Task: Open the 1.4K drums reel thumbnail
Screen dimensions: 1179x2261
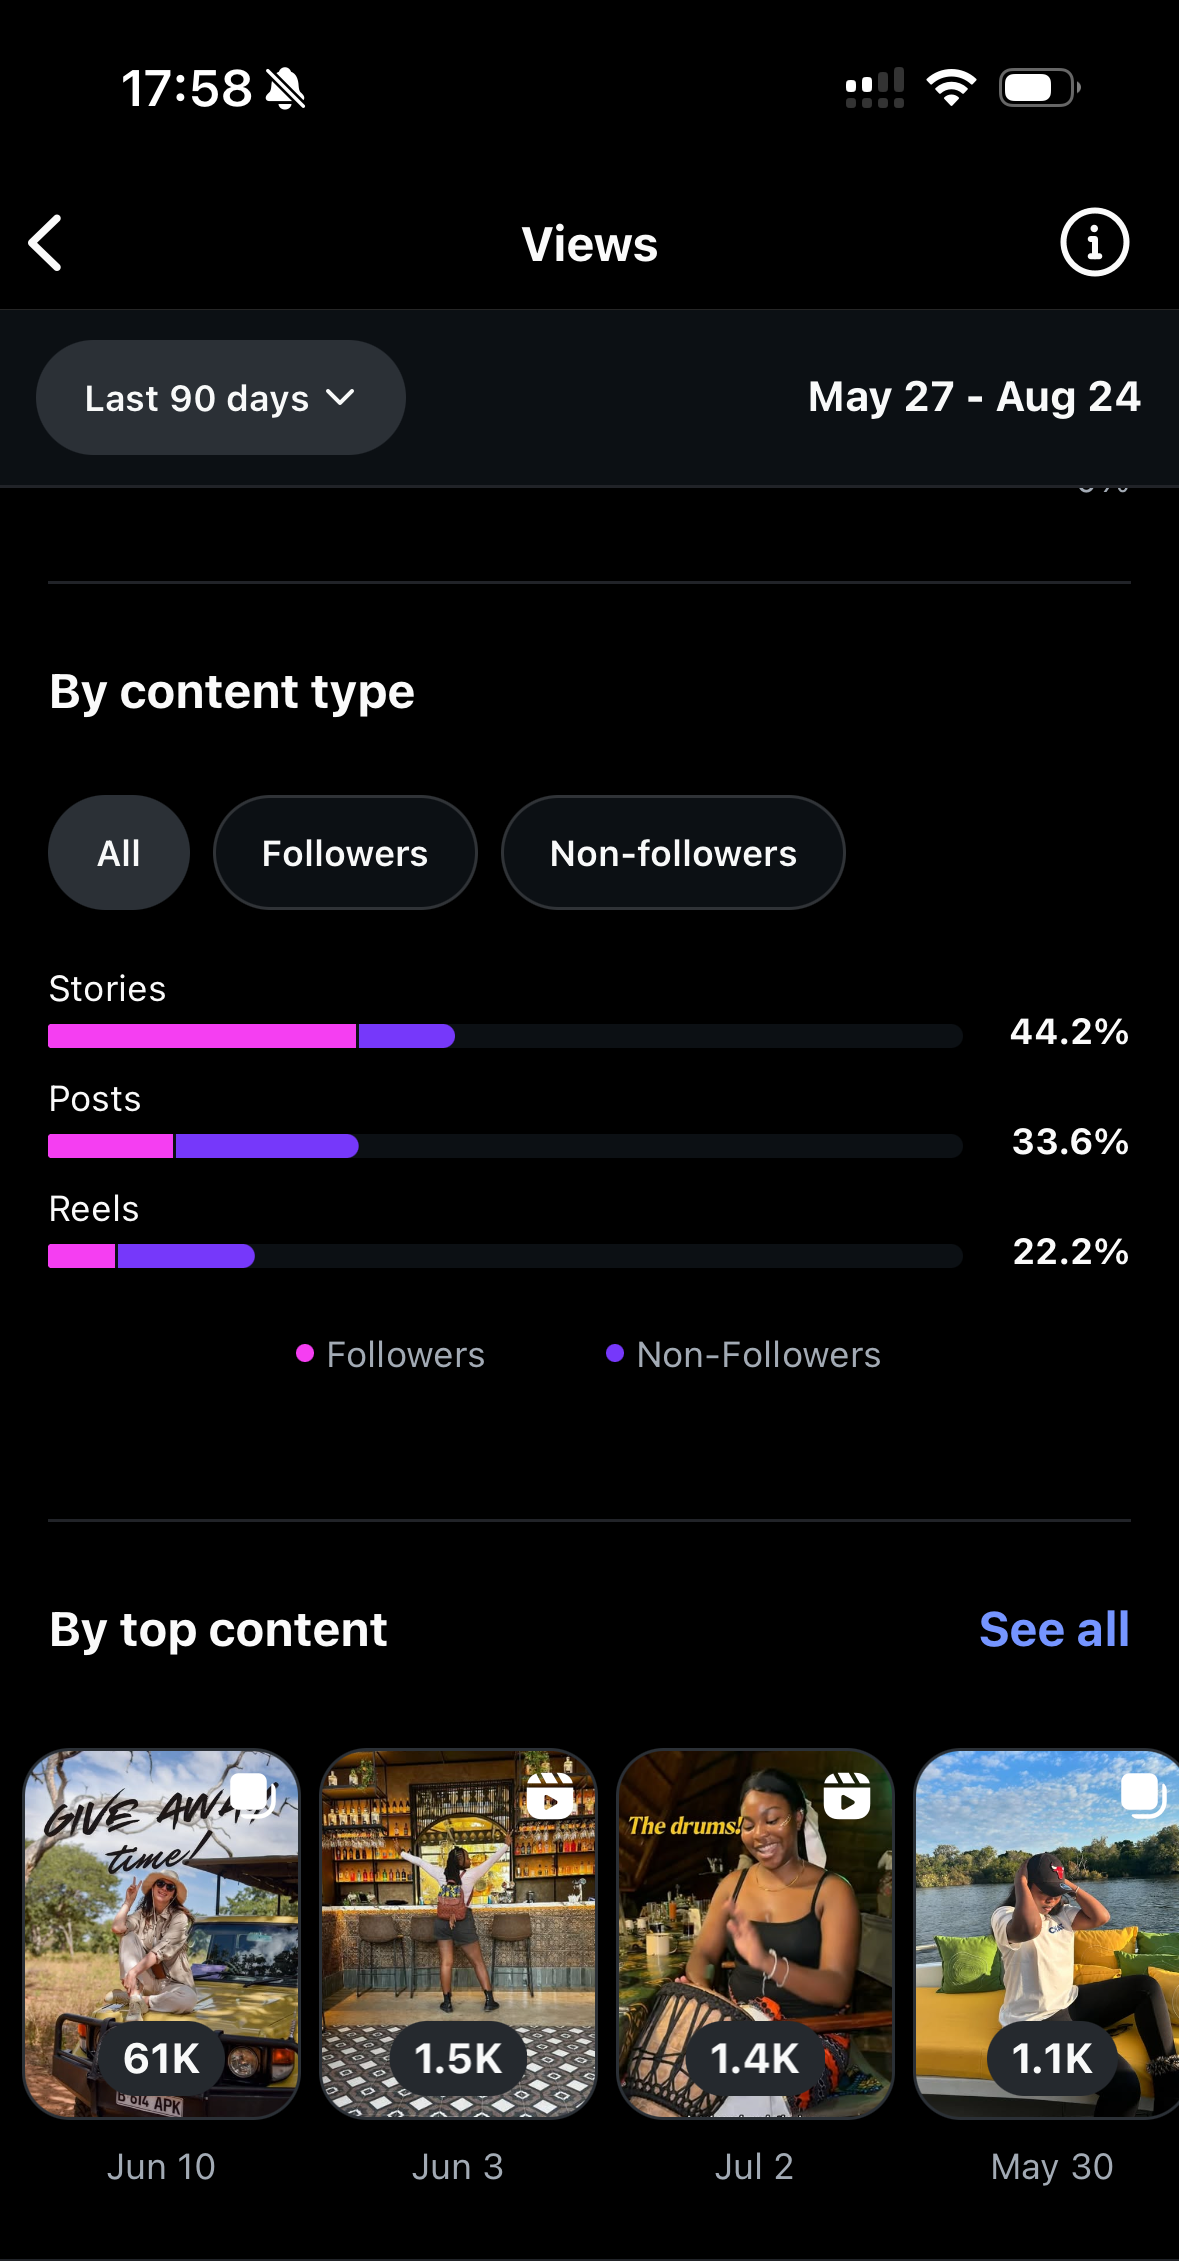Action: click(755, 1933)
